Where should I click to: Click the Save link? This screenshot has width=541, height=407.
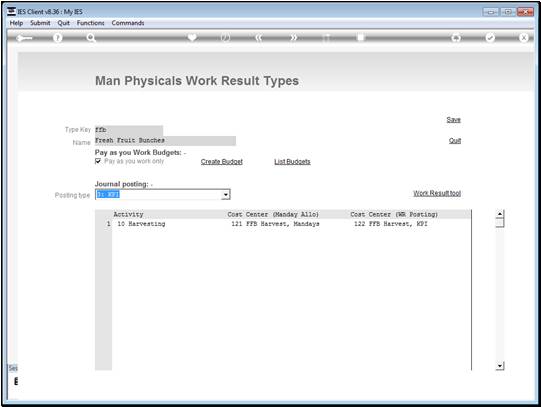(x=453, y=120)
